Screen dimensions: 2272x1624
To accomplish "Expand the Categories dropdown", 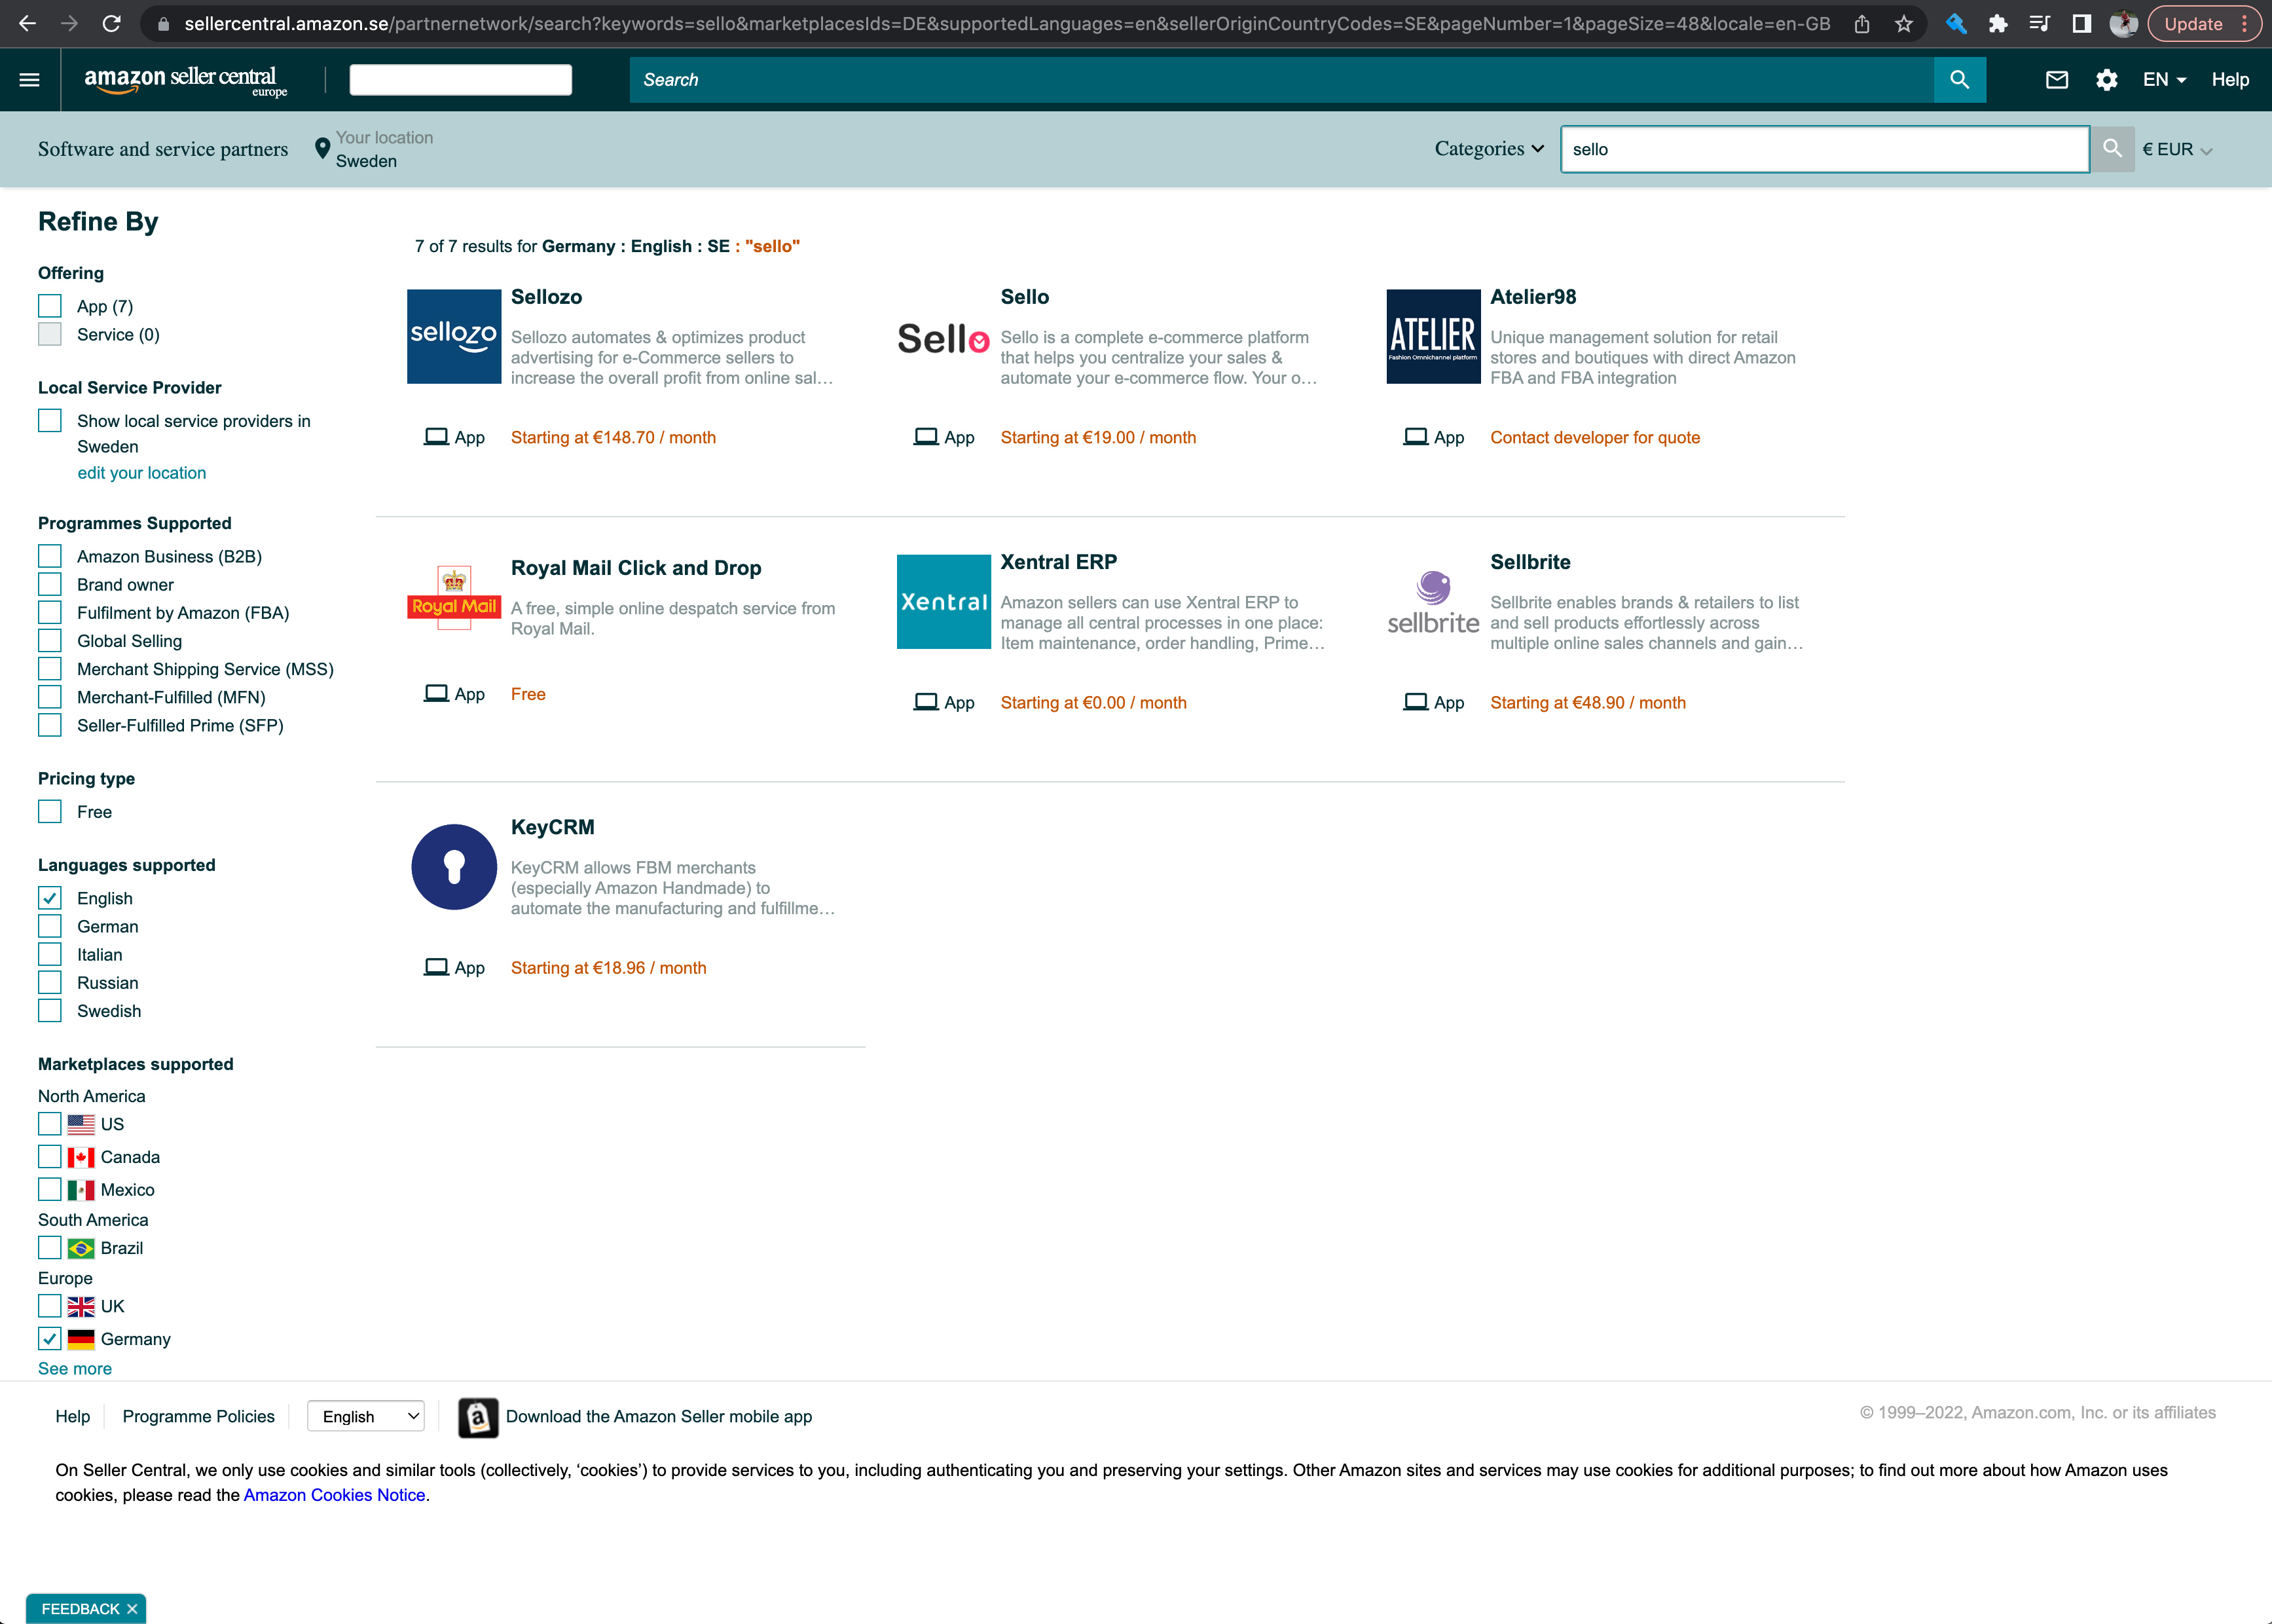I will click(x=1489, y=148).
